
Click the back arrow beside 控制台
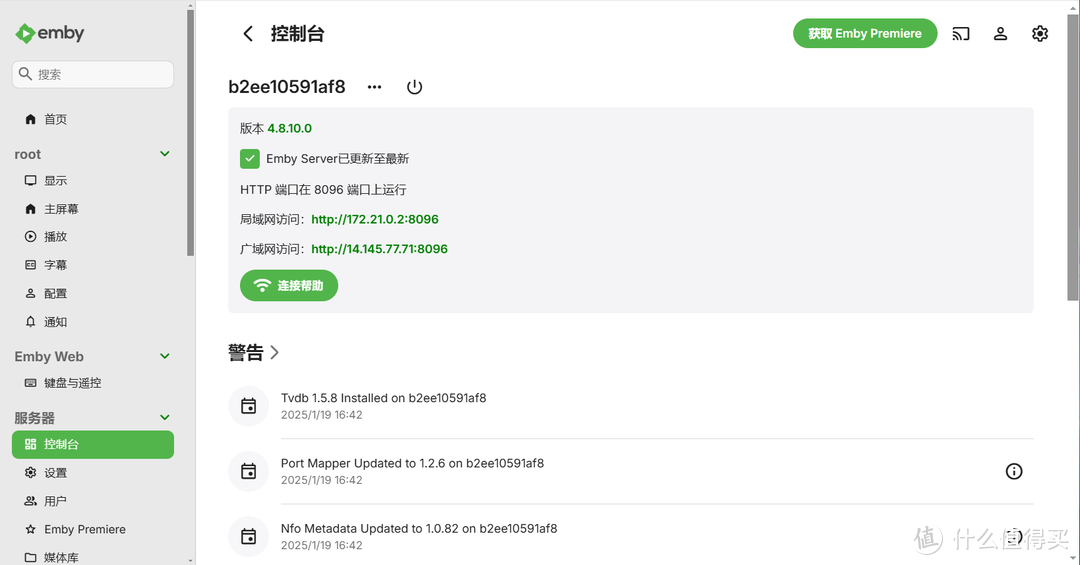(248, 33)
